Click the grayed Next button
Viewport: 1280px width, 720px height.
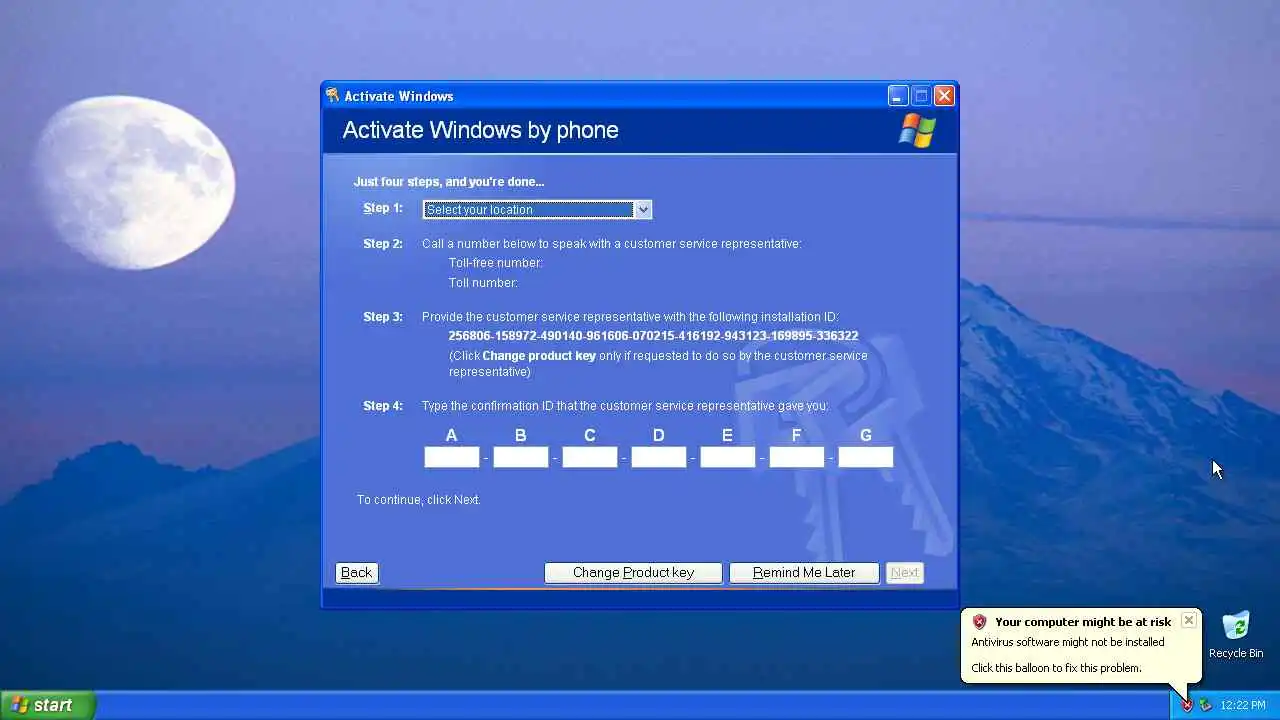pos(905,573)
